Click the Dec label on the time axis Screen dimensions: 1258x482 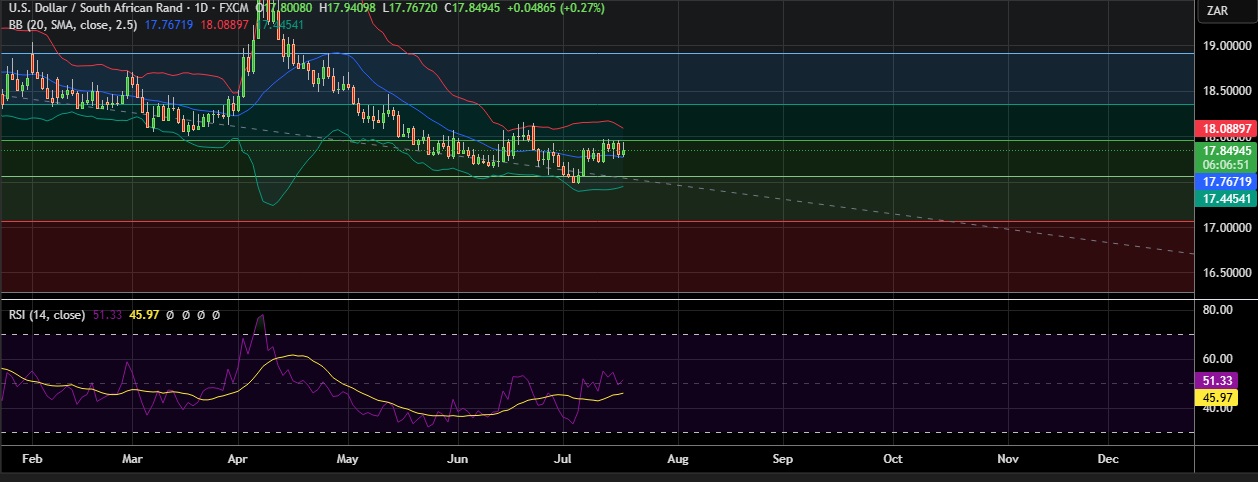1107,459
